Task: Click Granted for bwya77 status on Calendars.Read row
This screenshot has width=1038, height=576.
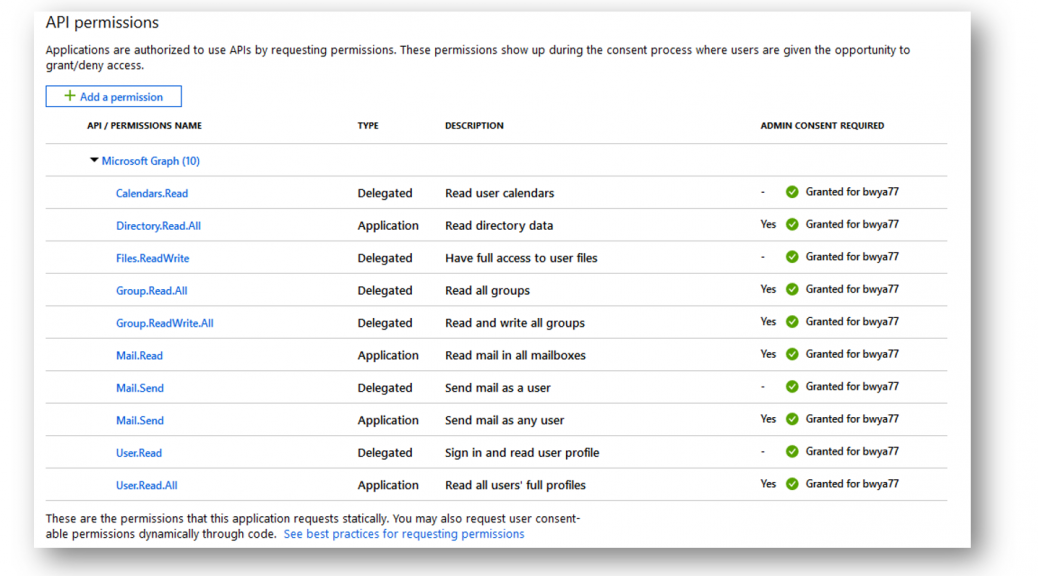Action: coord(852,192)
